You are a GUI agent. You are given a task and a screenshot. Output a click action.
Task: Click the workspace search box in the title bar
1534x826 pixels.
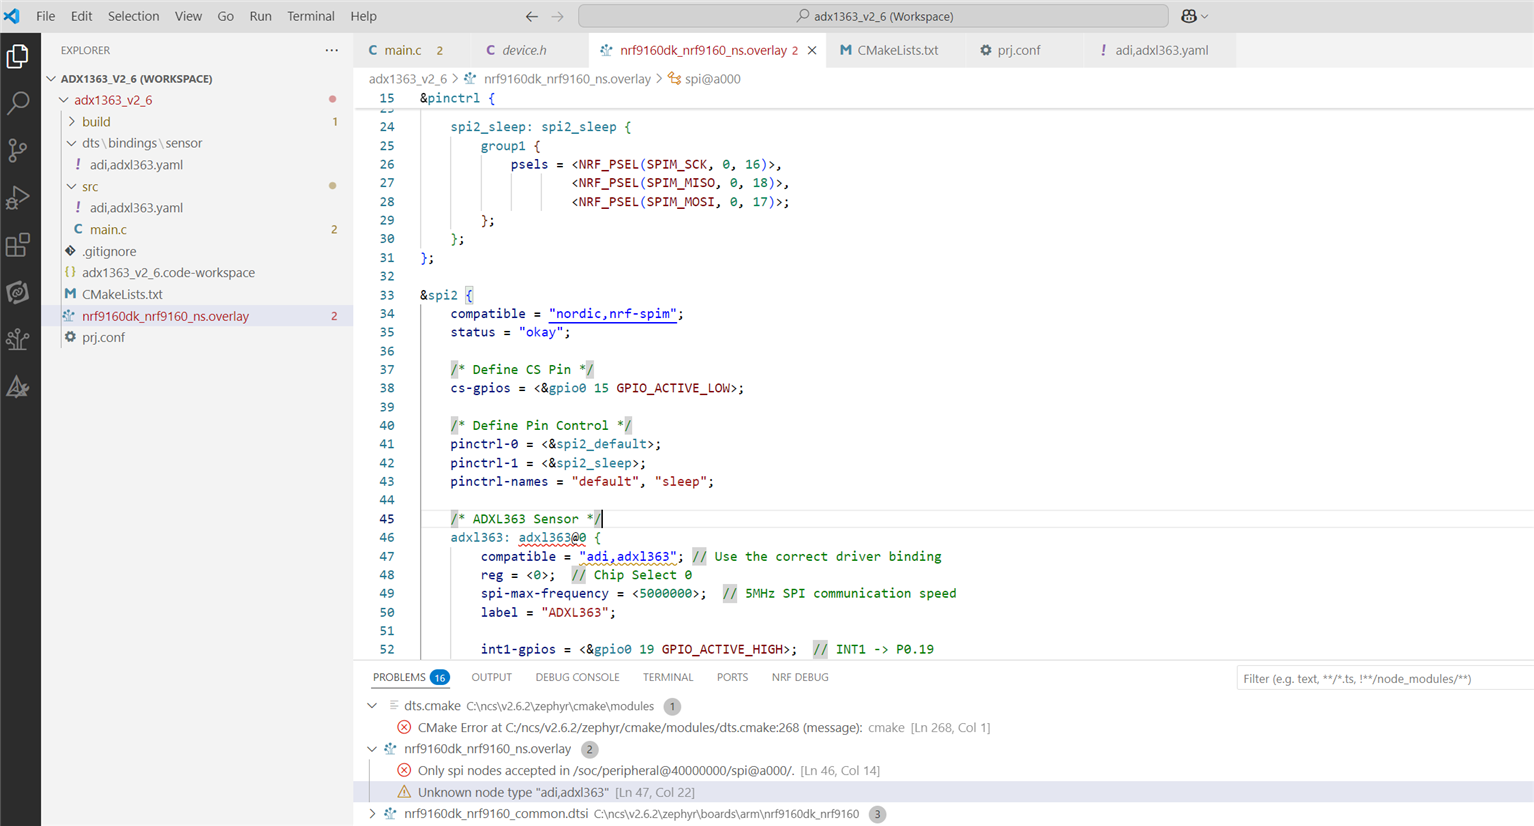click(x=873, y=16)
